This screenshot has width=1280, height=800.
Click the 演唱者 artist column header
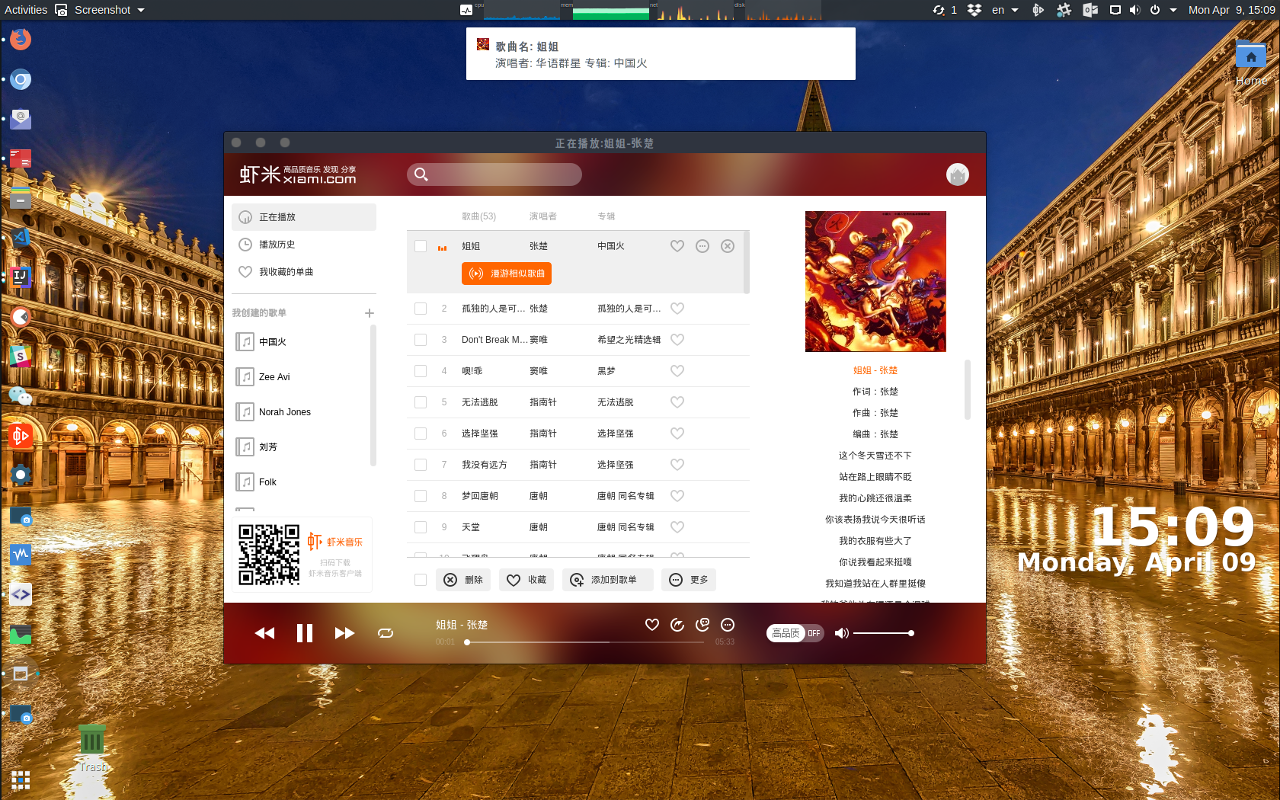coord(543,216)
